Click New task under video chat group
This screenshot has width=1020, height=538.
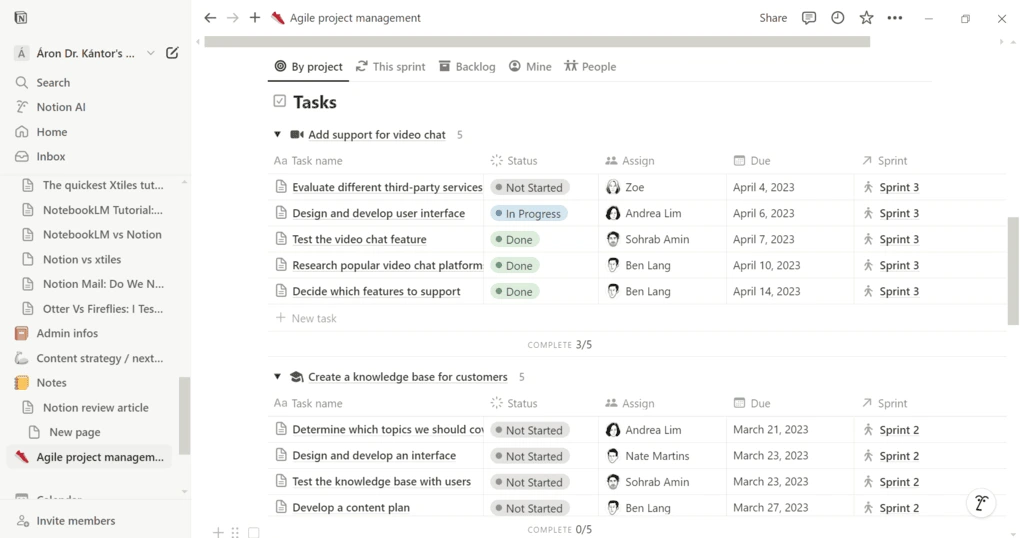306,318
